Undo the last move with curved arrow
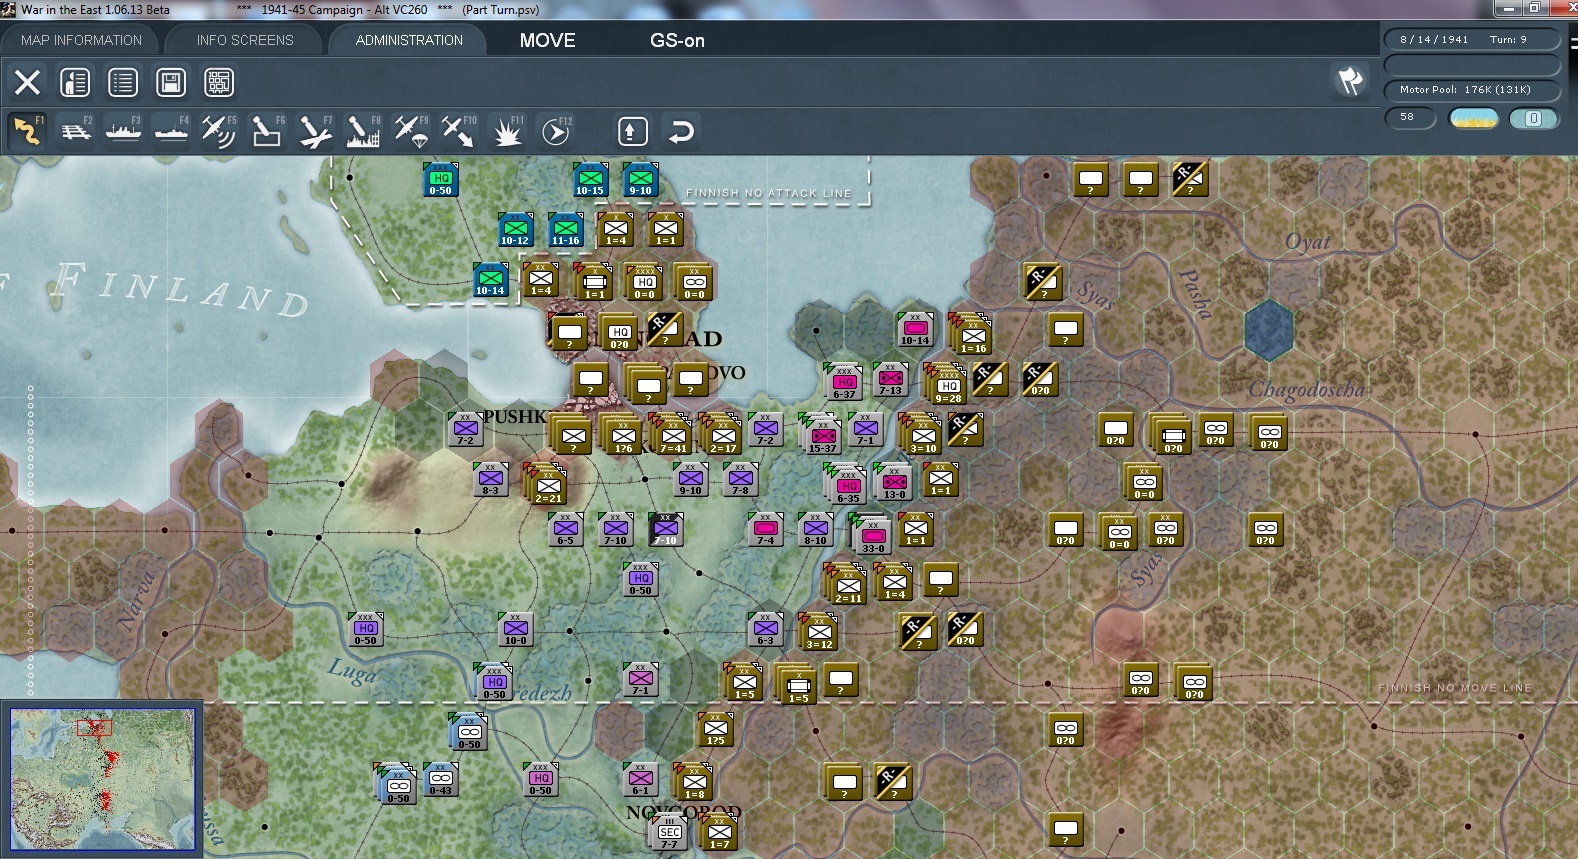 point(681,131)
